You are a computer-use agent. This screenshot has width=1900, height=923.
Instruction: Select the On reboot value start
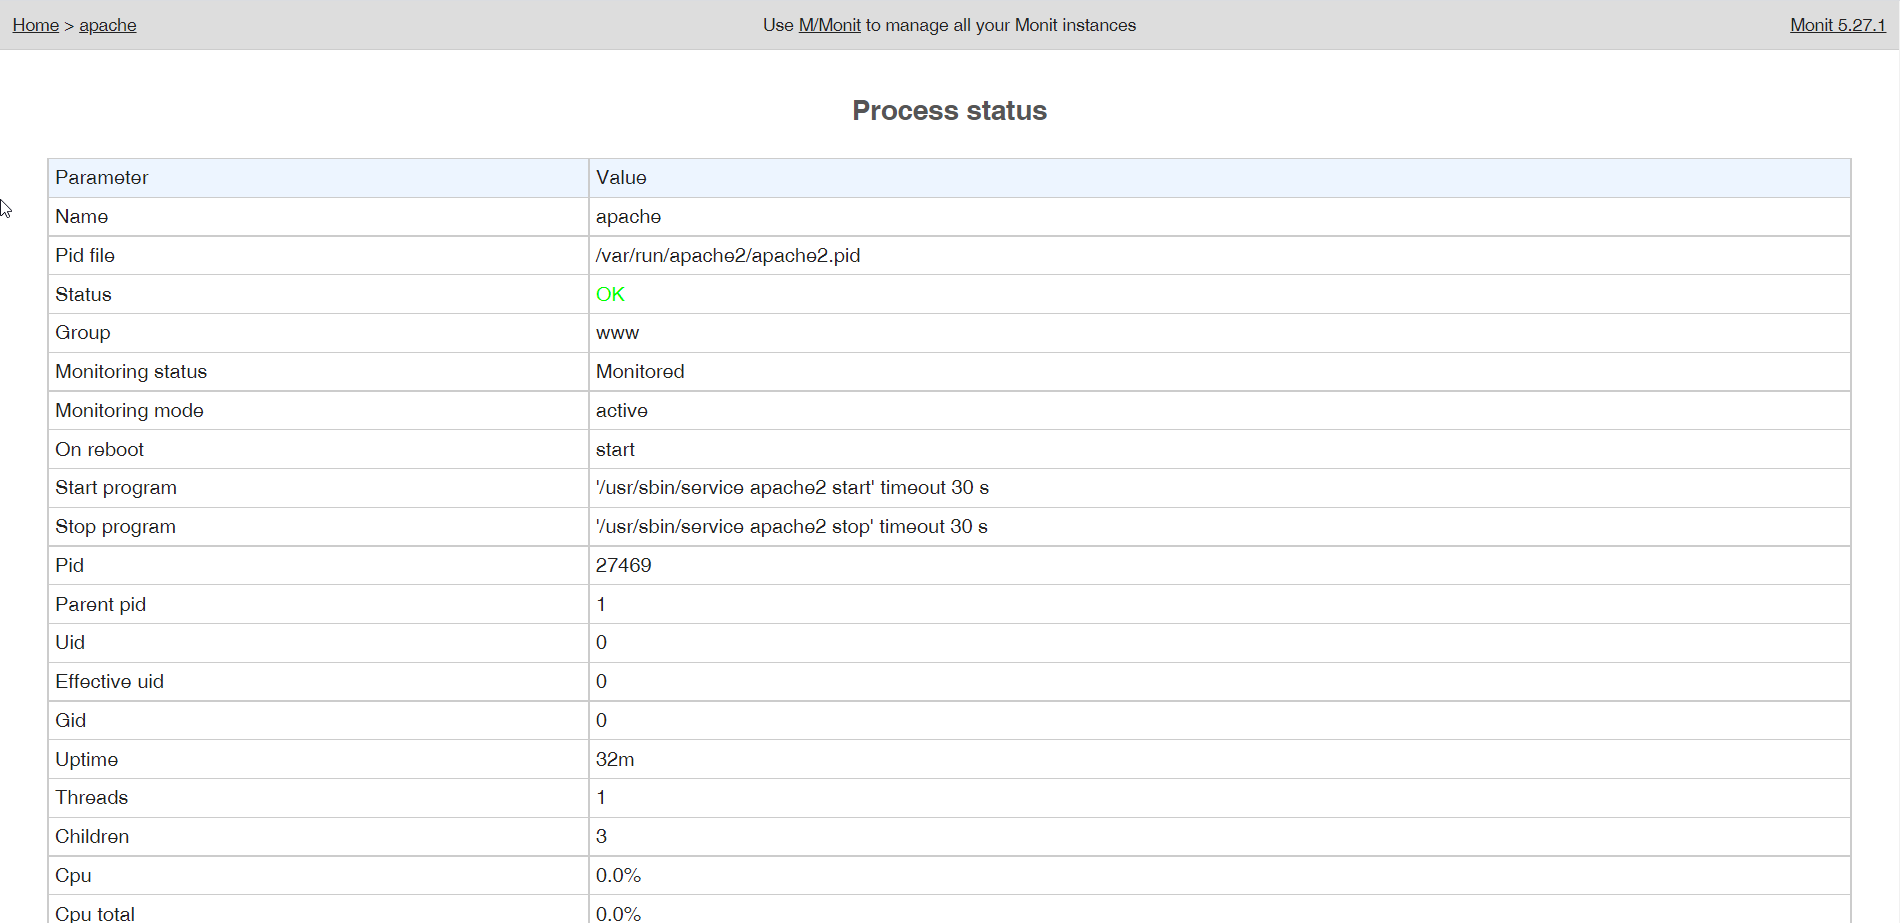pos(615,449)
